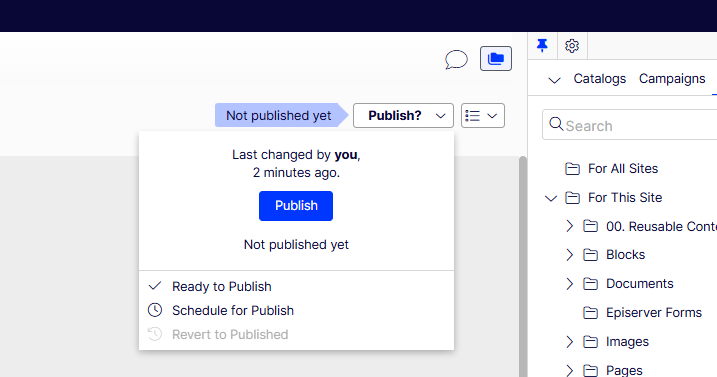Select the Documents folder label
Screen dimensions: 717x377
tap(639, 284)
